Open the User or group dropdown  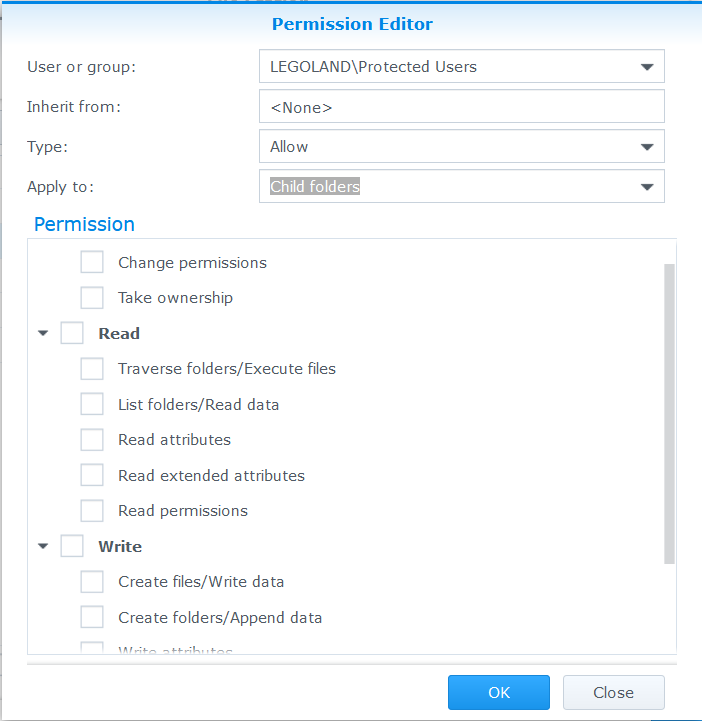(x=462, y=67)
